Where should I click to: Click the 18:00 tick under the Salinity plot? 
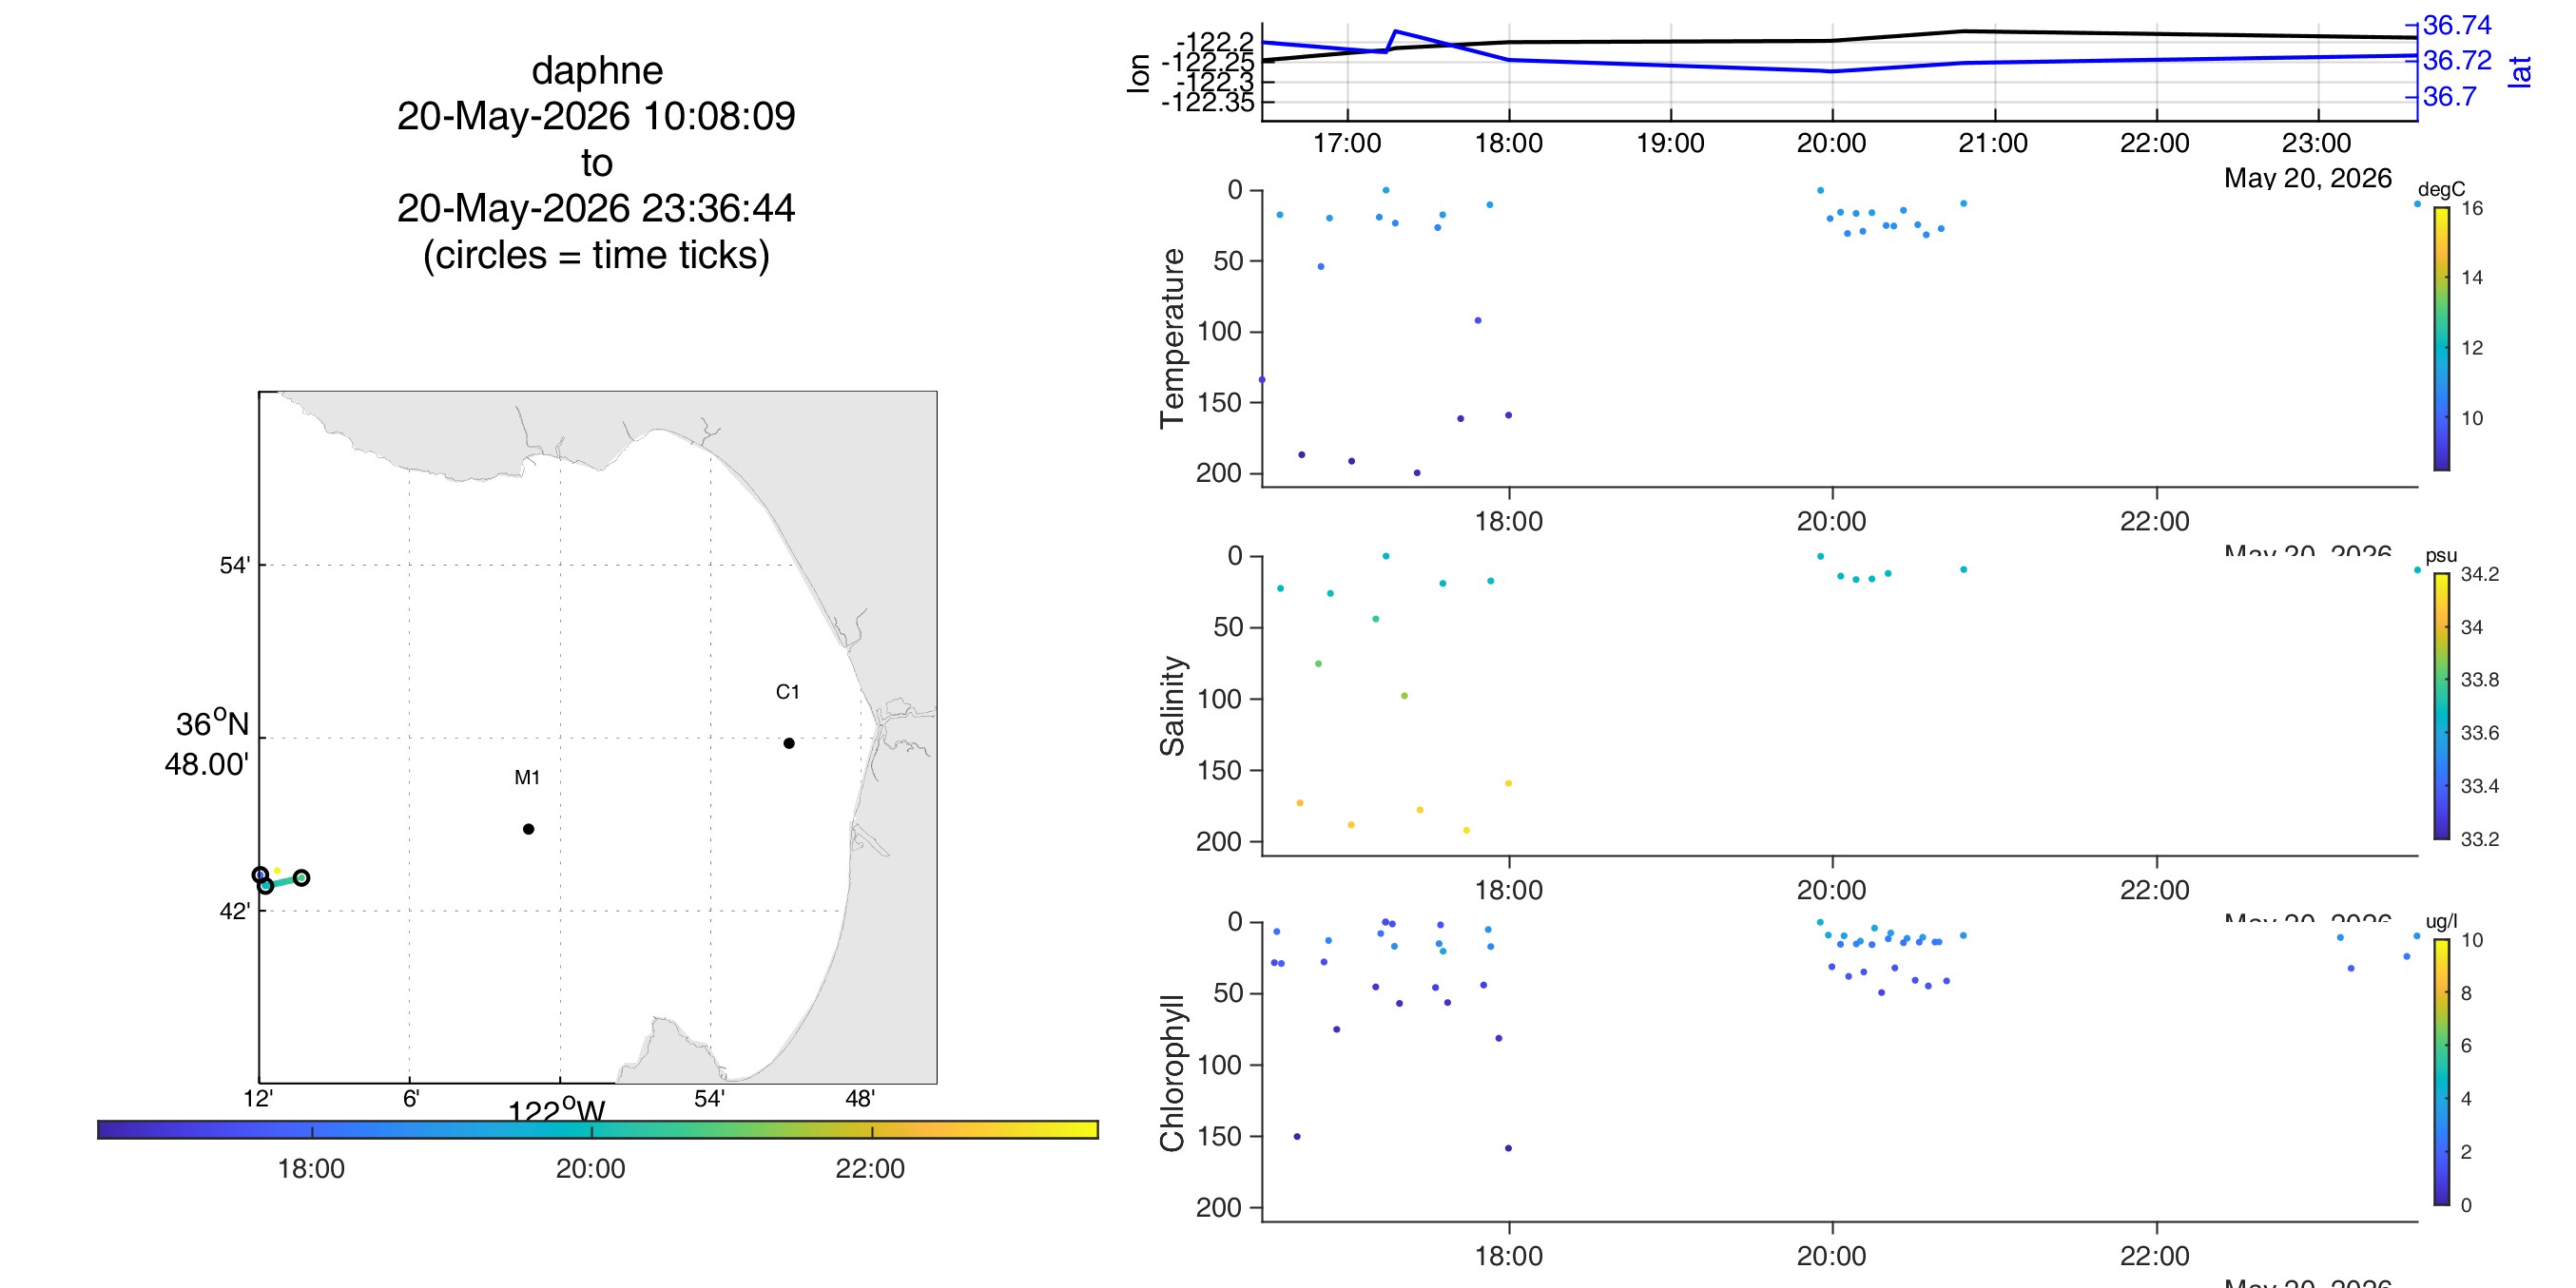click(1508, 890)
